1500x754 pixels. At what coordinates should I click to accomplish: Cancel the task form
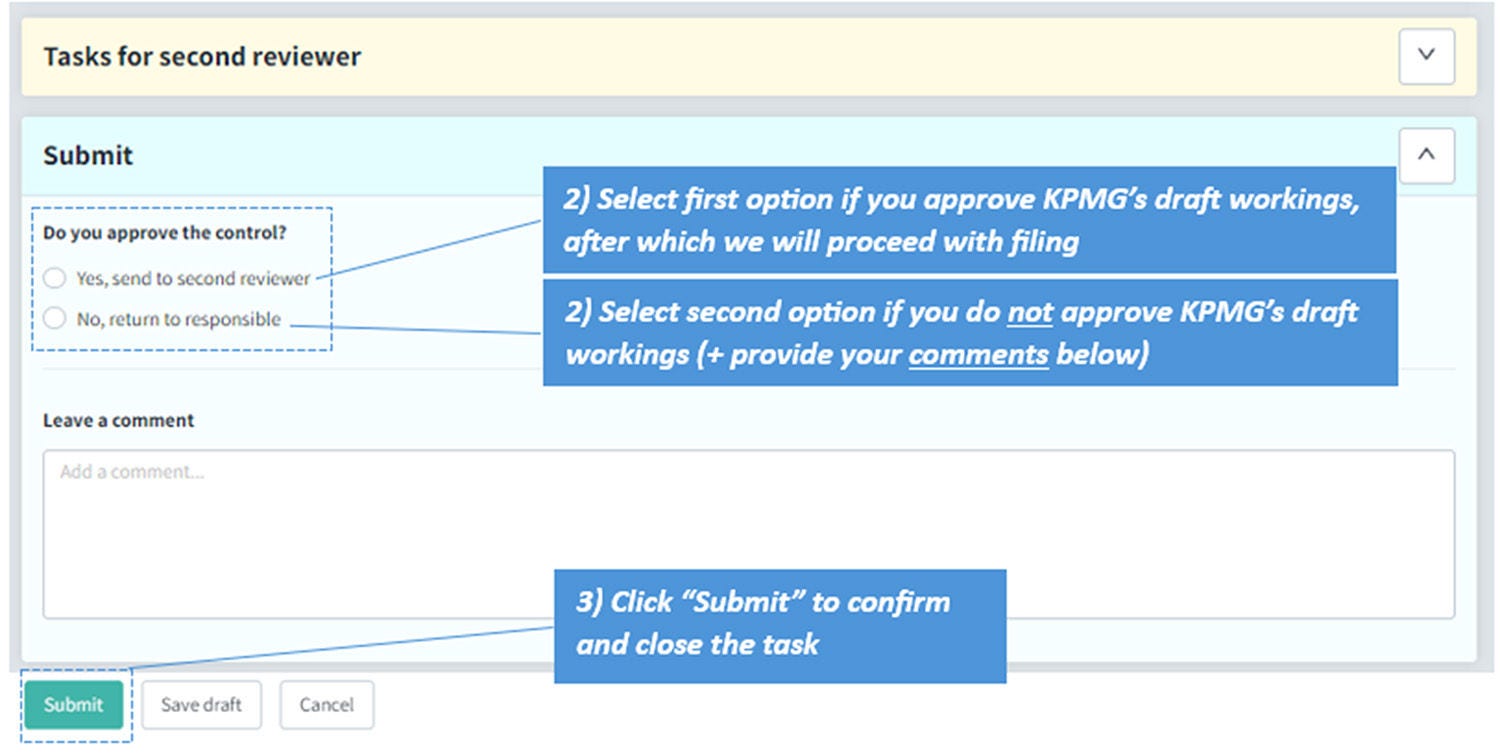(x=326, y=705)
